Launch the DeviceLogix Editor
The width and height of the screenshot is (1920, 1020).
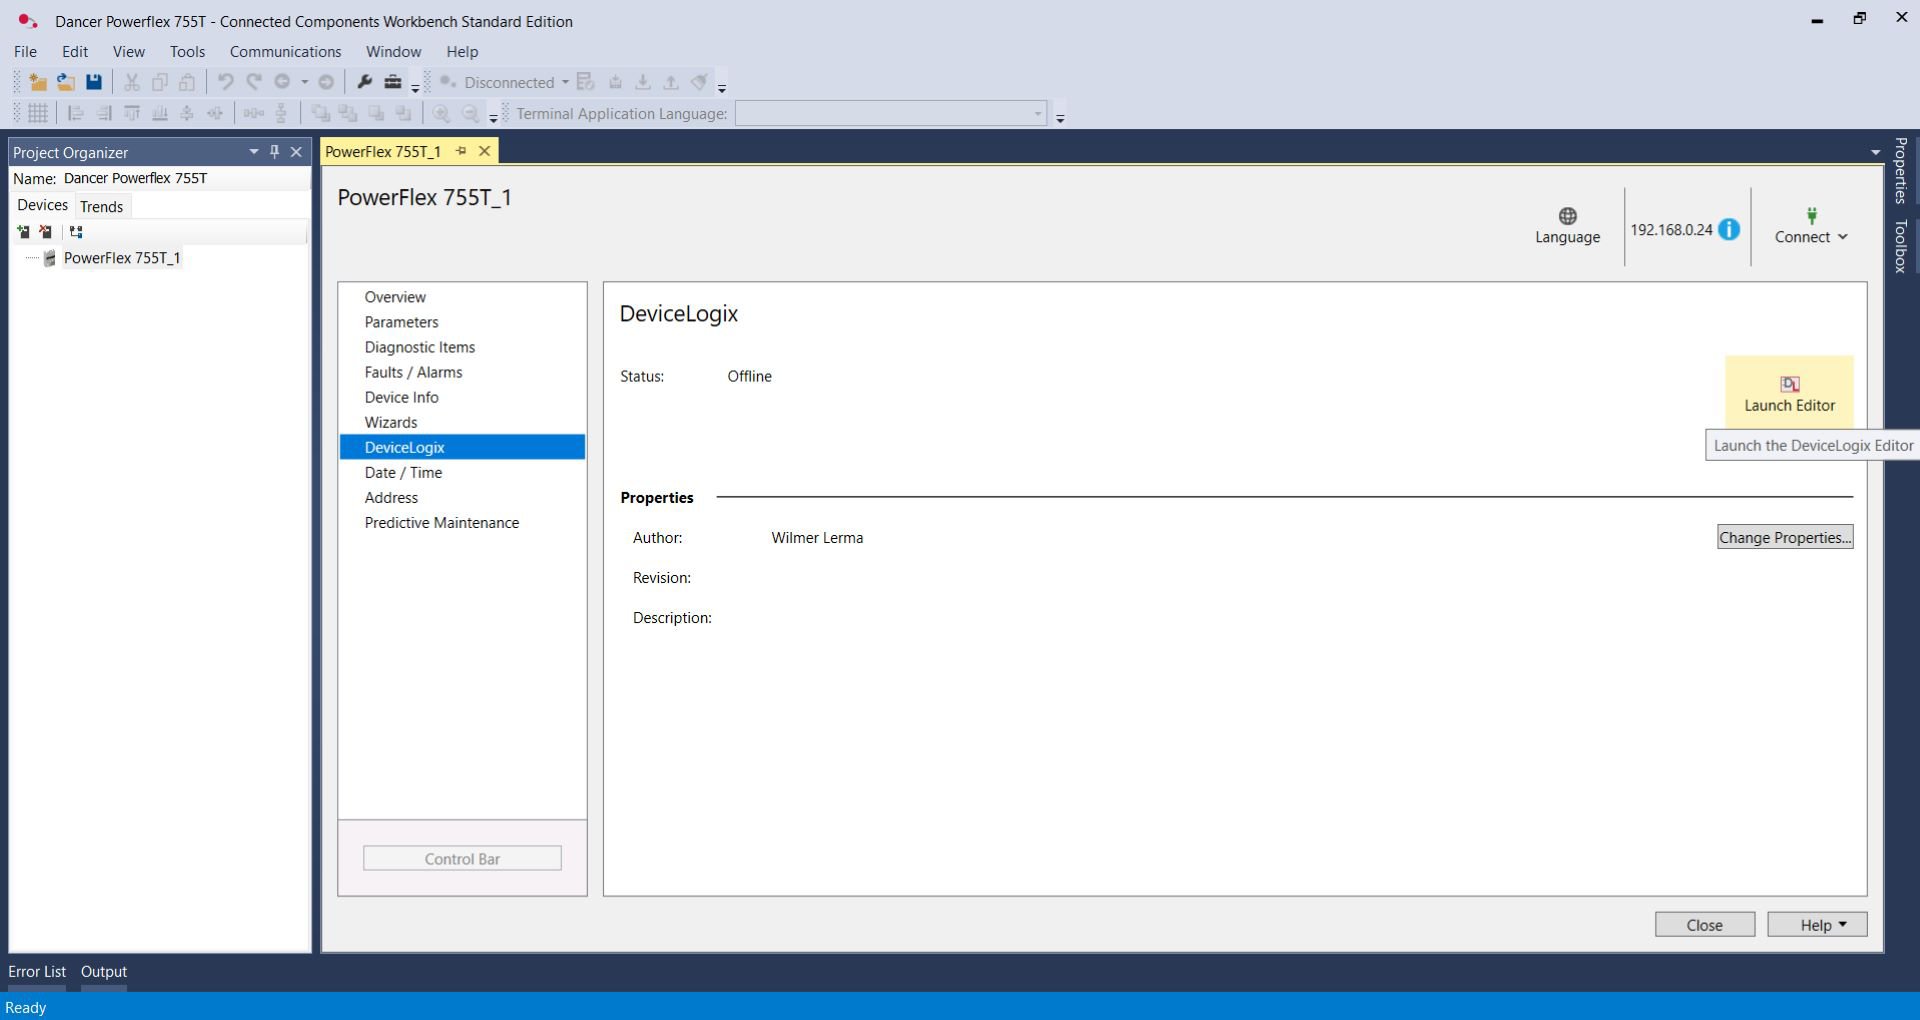pyautogui.click(x=1789, y=392)
